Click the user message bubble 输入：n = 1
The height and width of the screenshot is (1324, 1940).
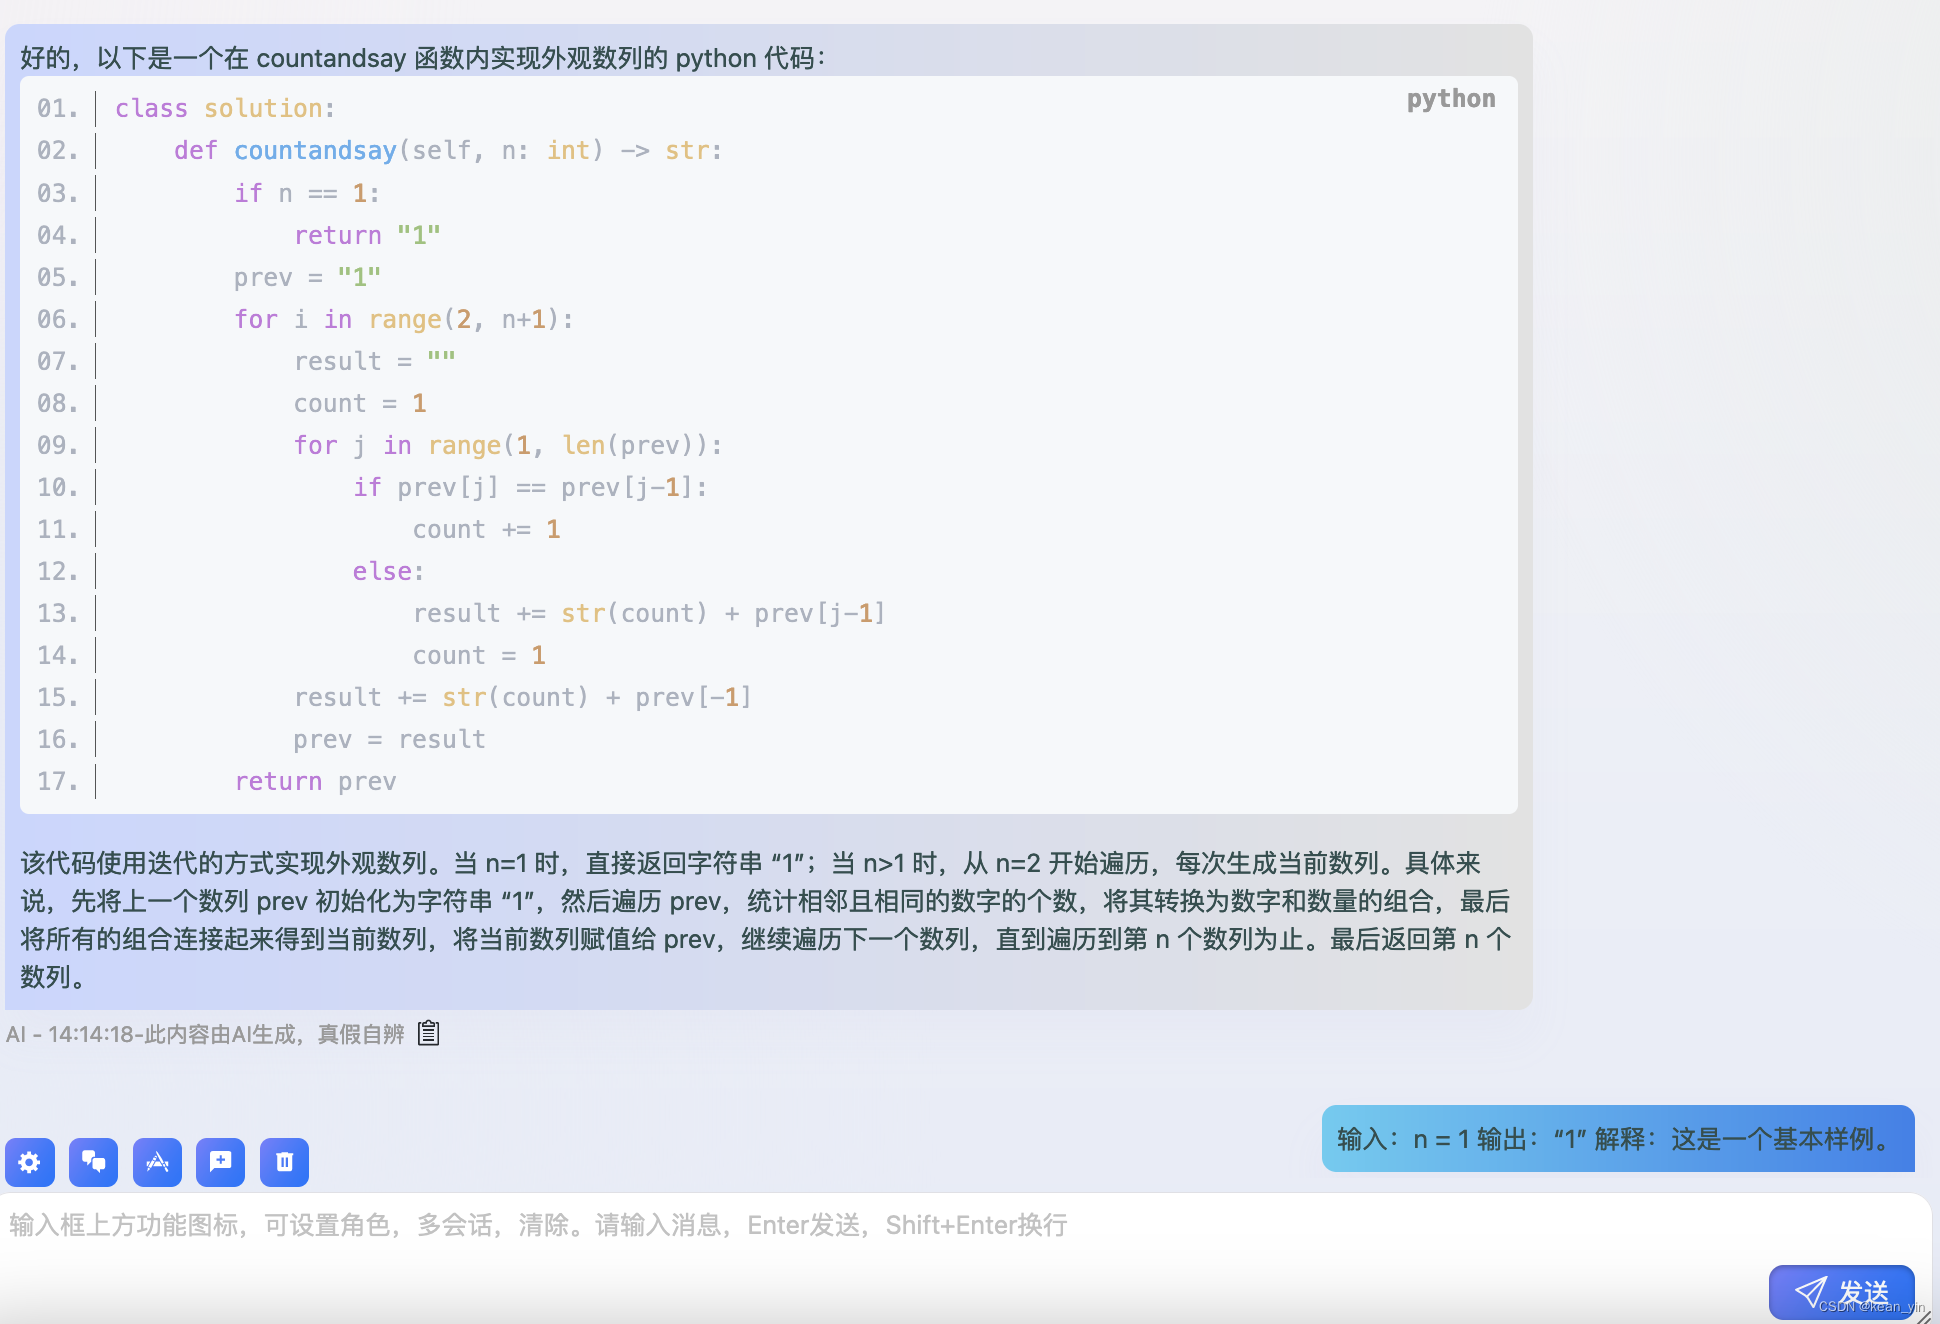click(1618, 1139)
